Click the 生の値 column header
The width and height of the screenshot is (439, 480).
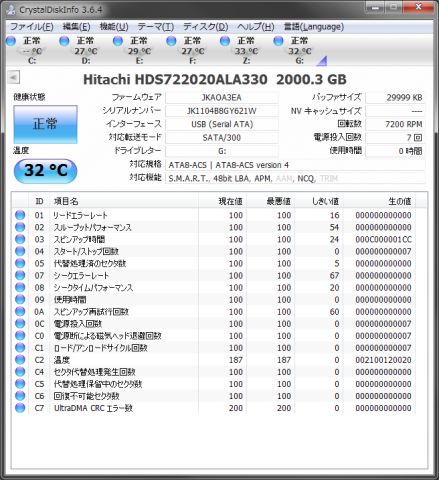379,201
